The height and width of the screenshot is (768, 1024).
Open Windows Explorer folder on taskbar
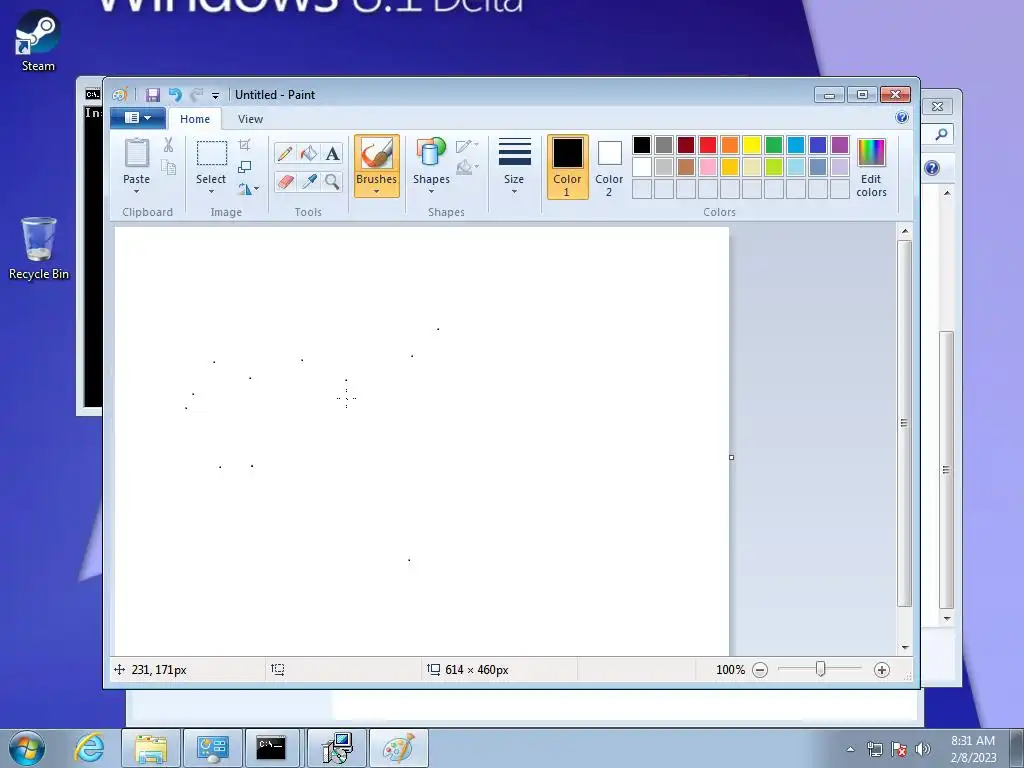[151, 748]
